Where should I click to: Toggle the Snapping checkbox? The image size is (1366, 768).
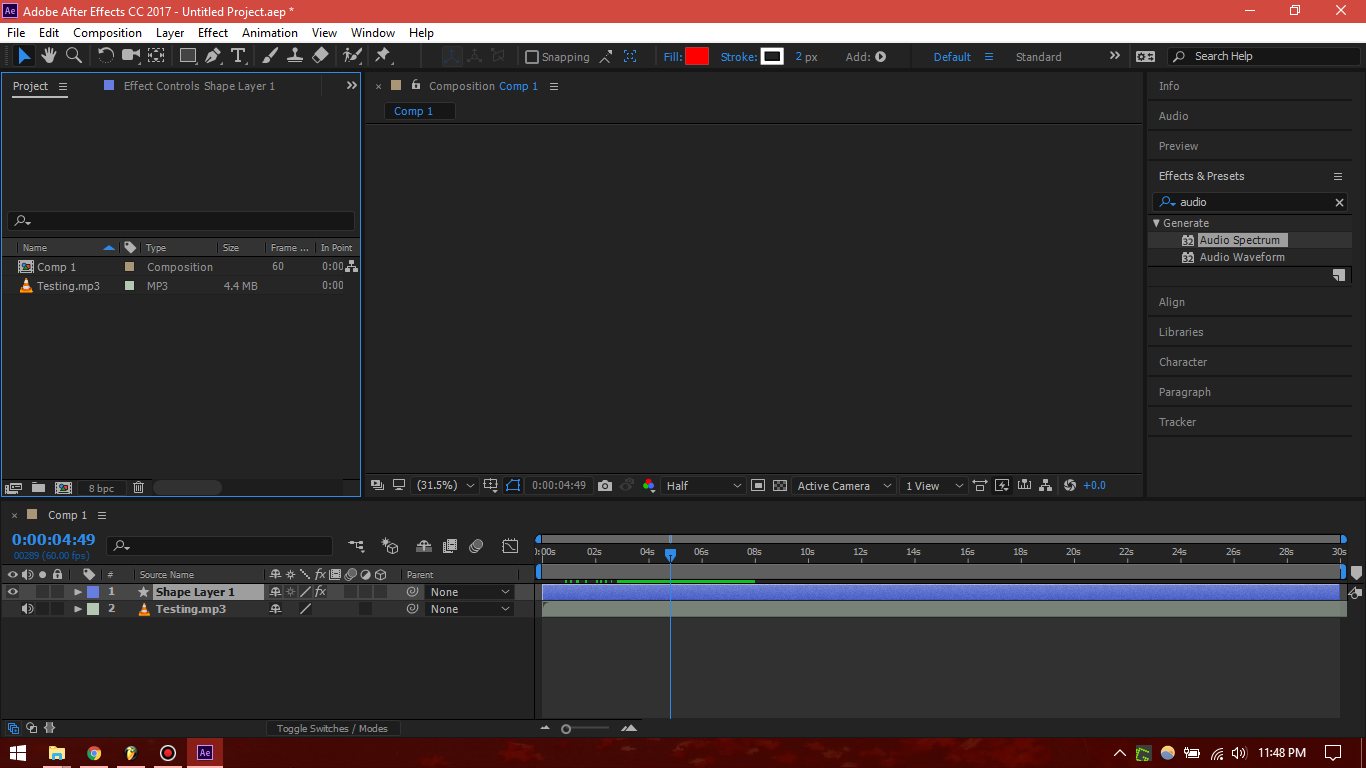[x=532, y=57]
